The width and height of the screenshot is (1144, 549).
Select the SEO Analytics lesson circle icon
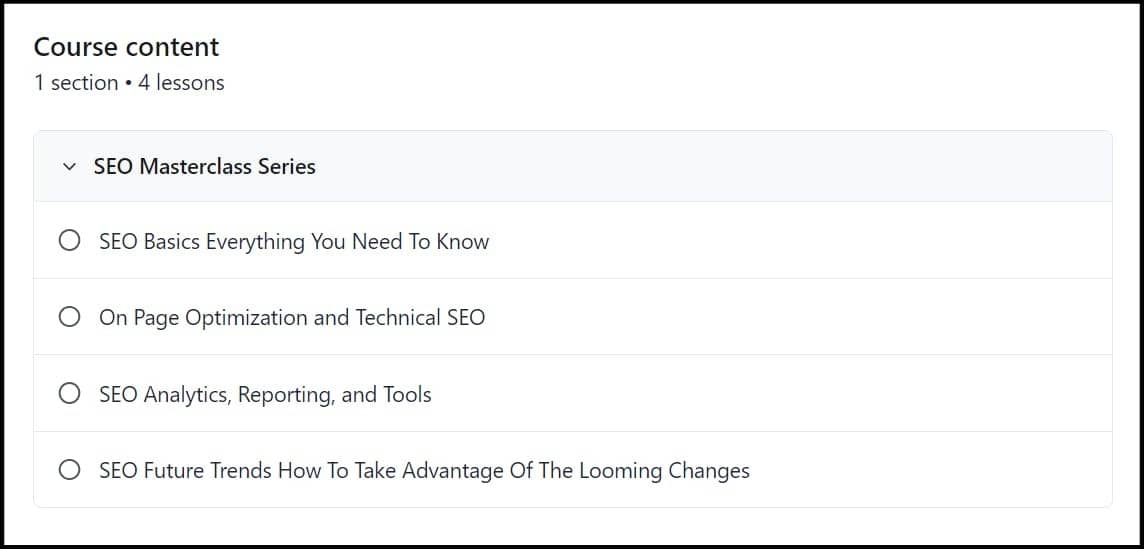coord(70,394)
